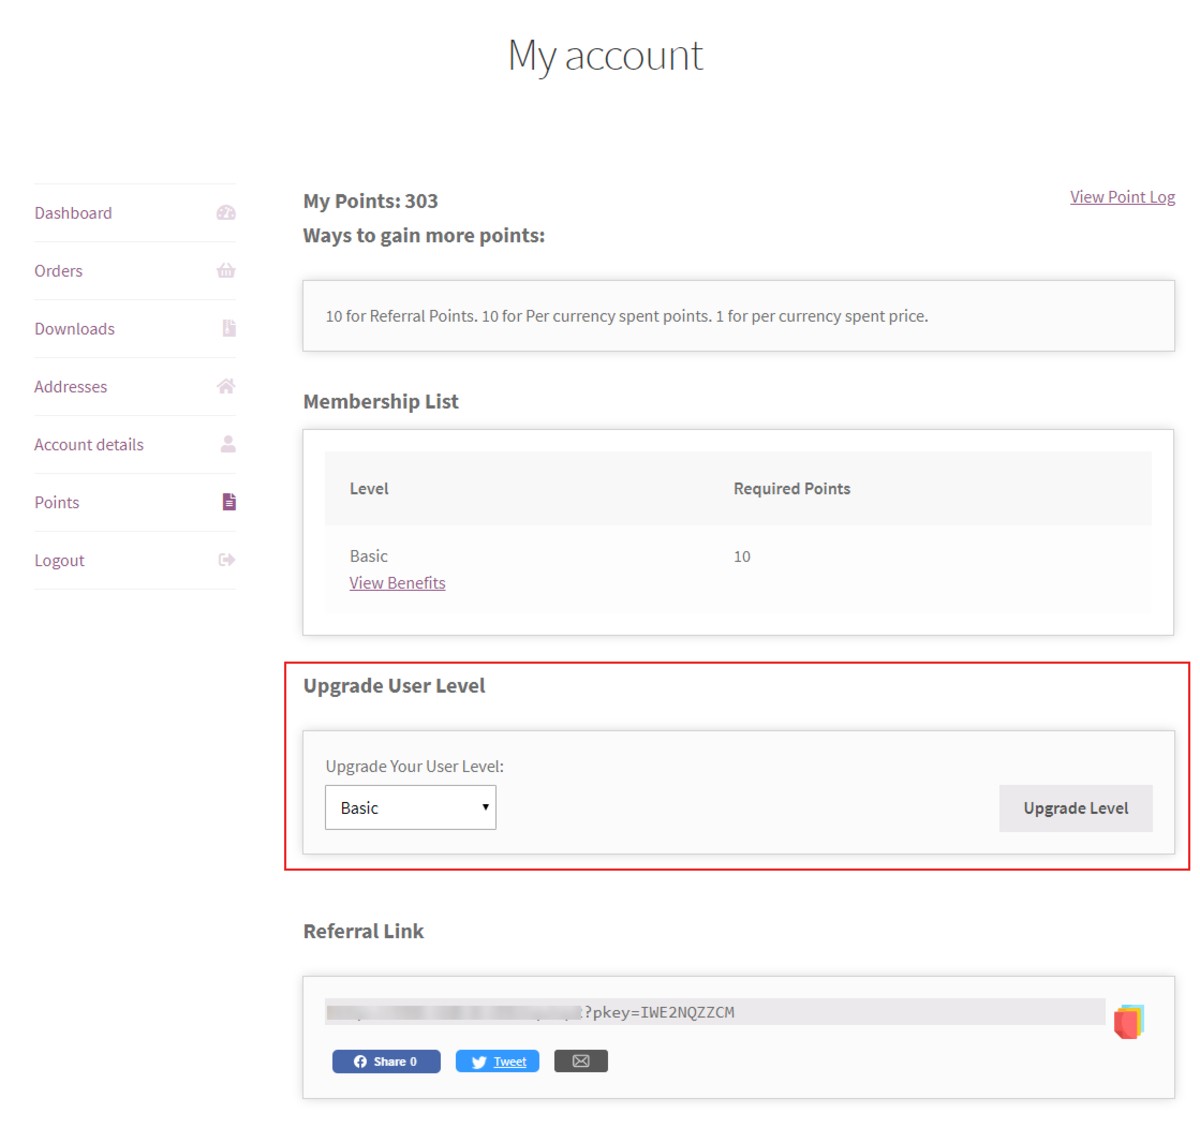Open the View Point Log link
1200x1128 pixels.
[1122, 197]
